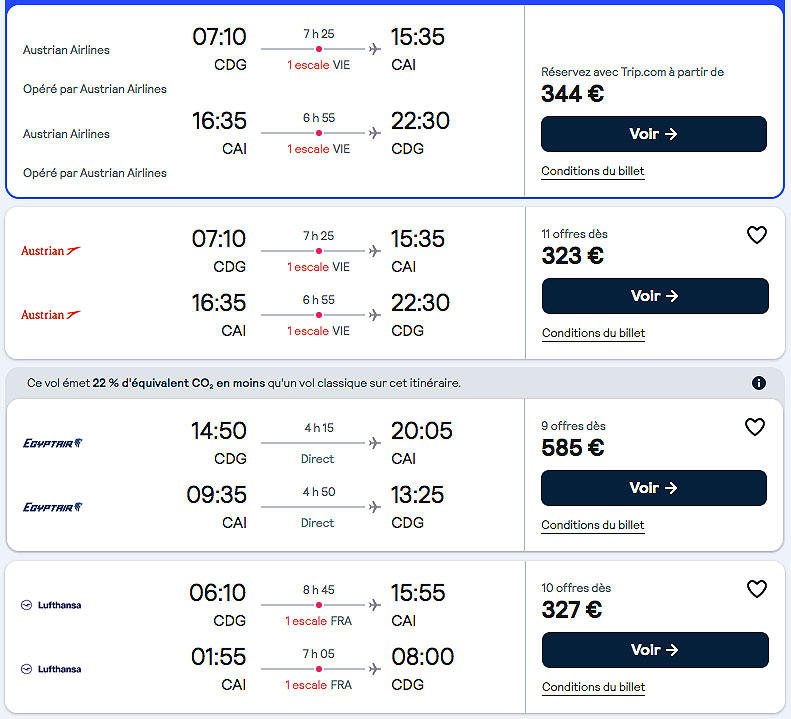Viewport: 791px width, 719px height.
Task: Click the Austrian logo on the return 16:35 flight
Action: coord(51,315)
